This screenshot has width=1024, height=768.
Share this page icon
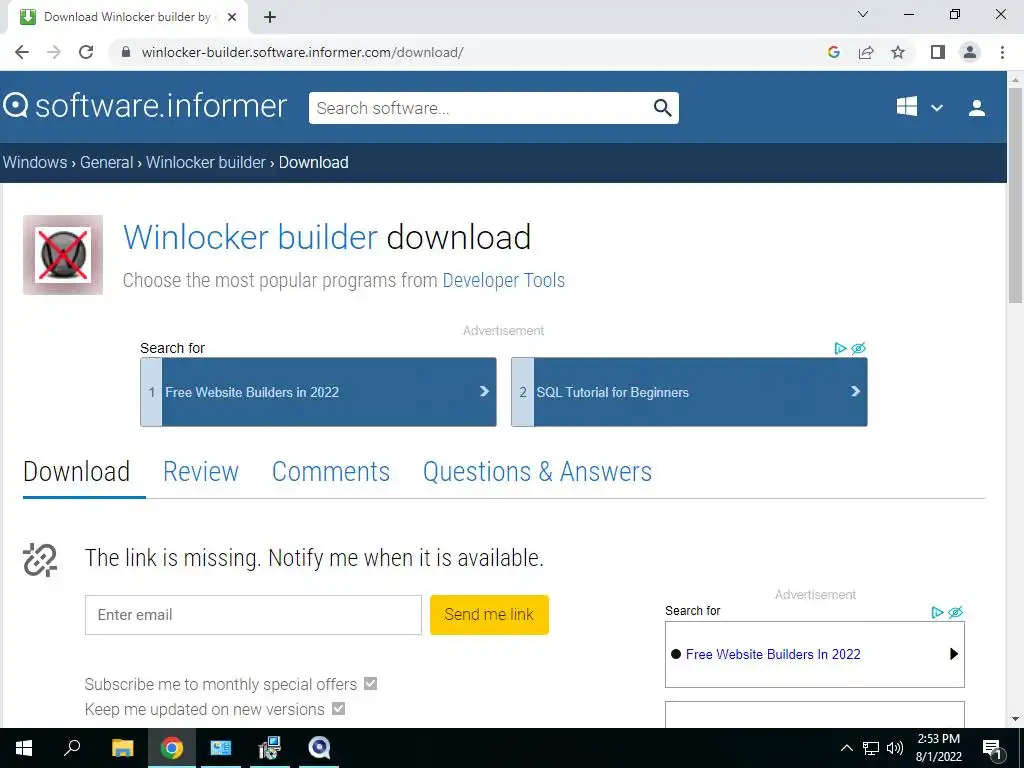866,52
